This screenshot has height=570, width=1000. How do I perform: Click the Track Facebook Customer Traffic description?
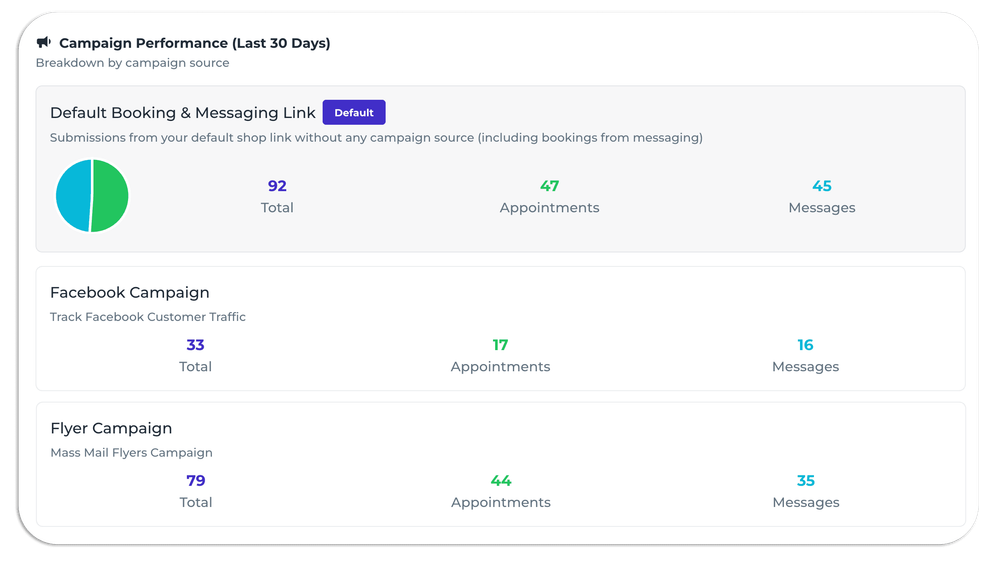(x=148, y=317)
